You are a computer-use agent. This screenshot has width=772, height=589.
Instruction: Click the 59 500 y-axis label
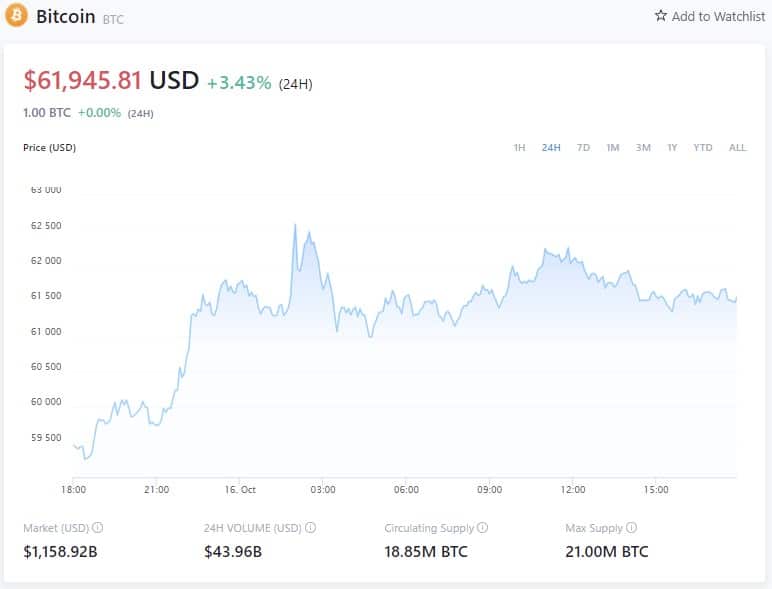pos(46,437)
